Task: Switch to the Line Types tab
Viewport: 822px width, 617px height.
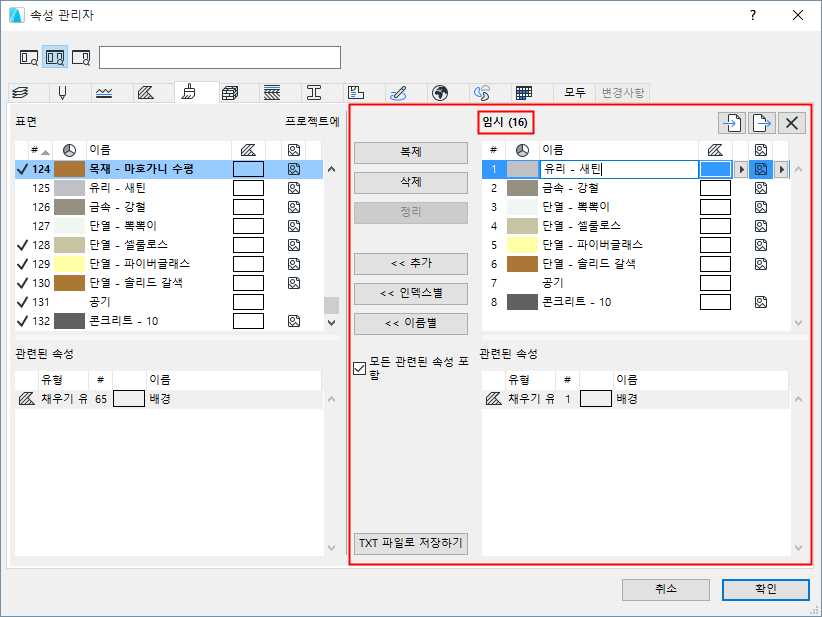Action: tap(104, 93)
